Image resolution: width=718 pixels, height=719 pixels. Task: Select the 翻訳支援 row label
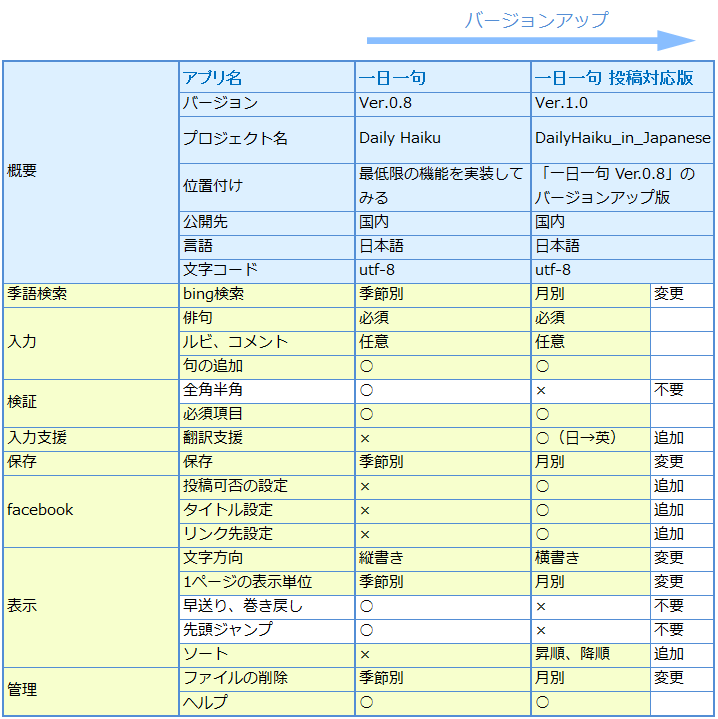266,438
